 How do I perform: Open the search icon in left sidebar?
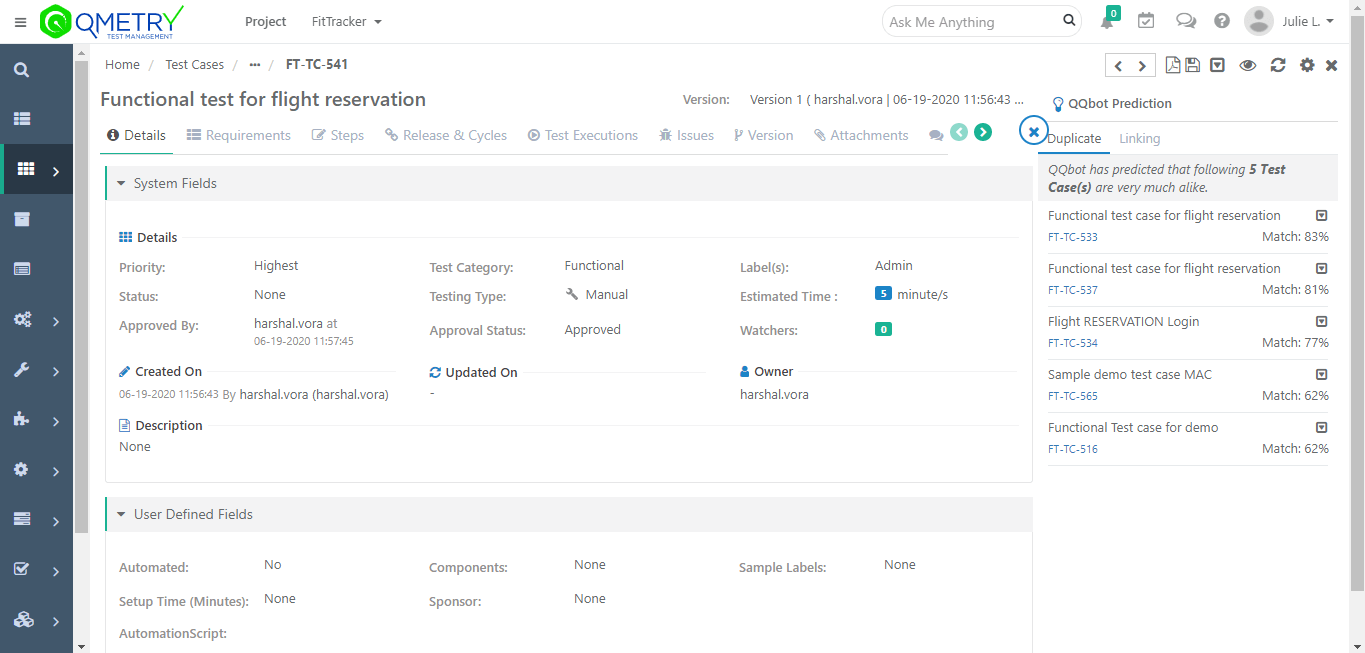[x=22, y=70]
